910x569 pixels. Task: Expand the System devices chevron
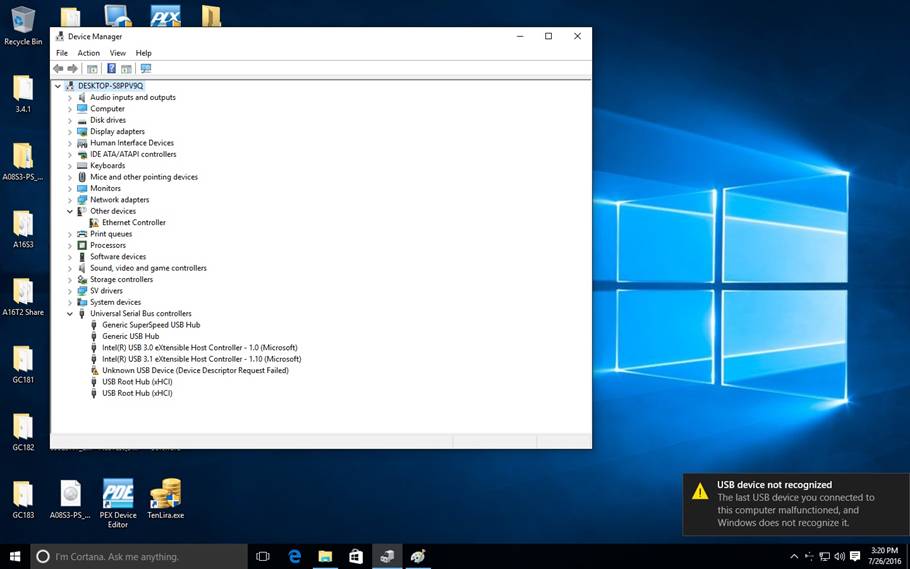tap(70, 302)
